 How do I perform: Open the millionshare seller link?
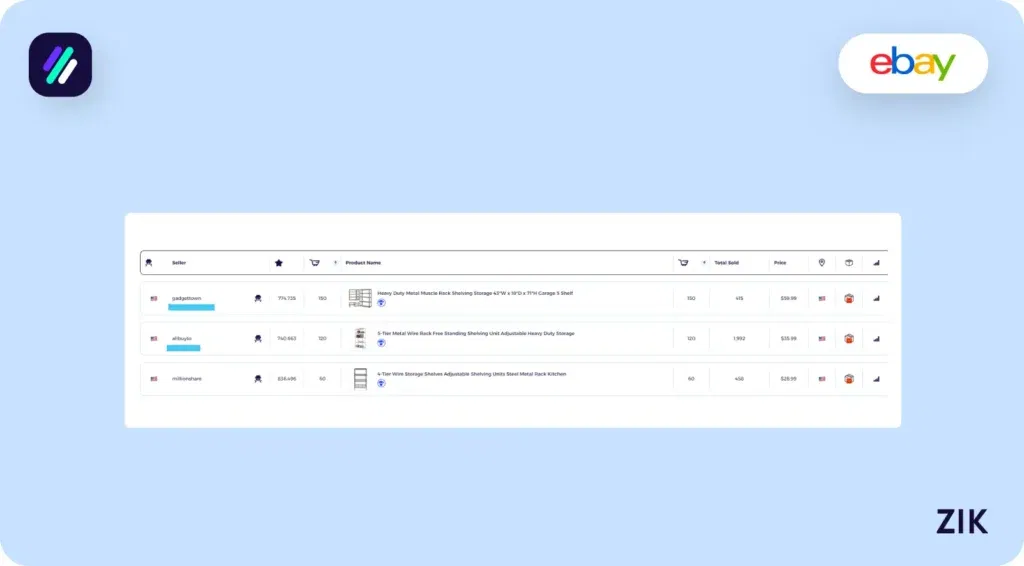(x=187, y=379)
